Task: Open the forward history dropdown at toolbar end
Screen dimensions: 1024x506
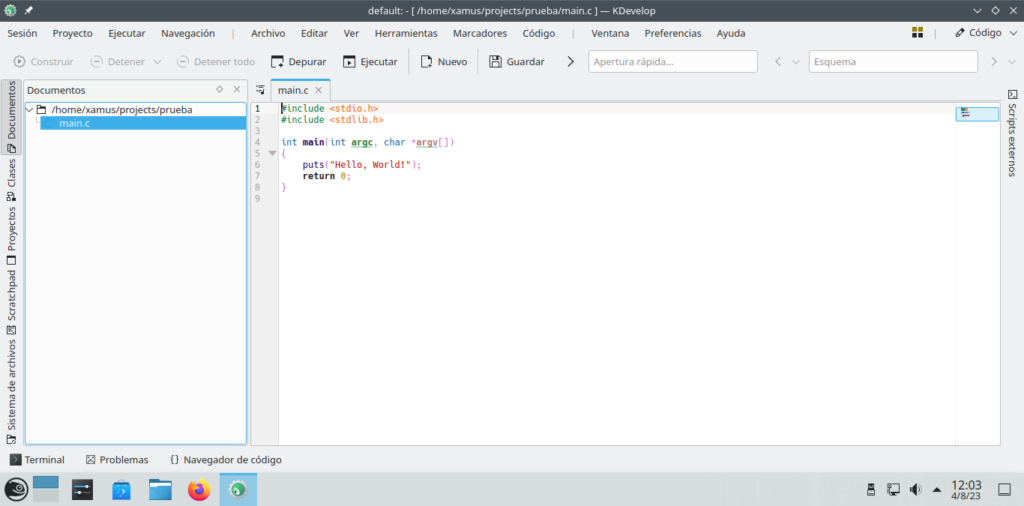Action: click(x=1012, y=61)
